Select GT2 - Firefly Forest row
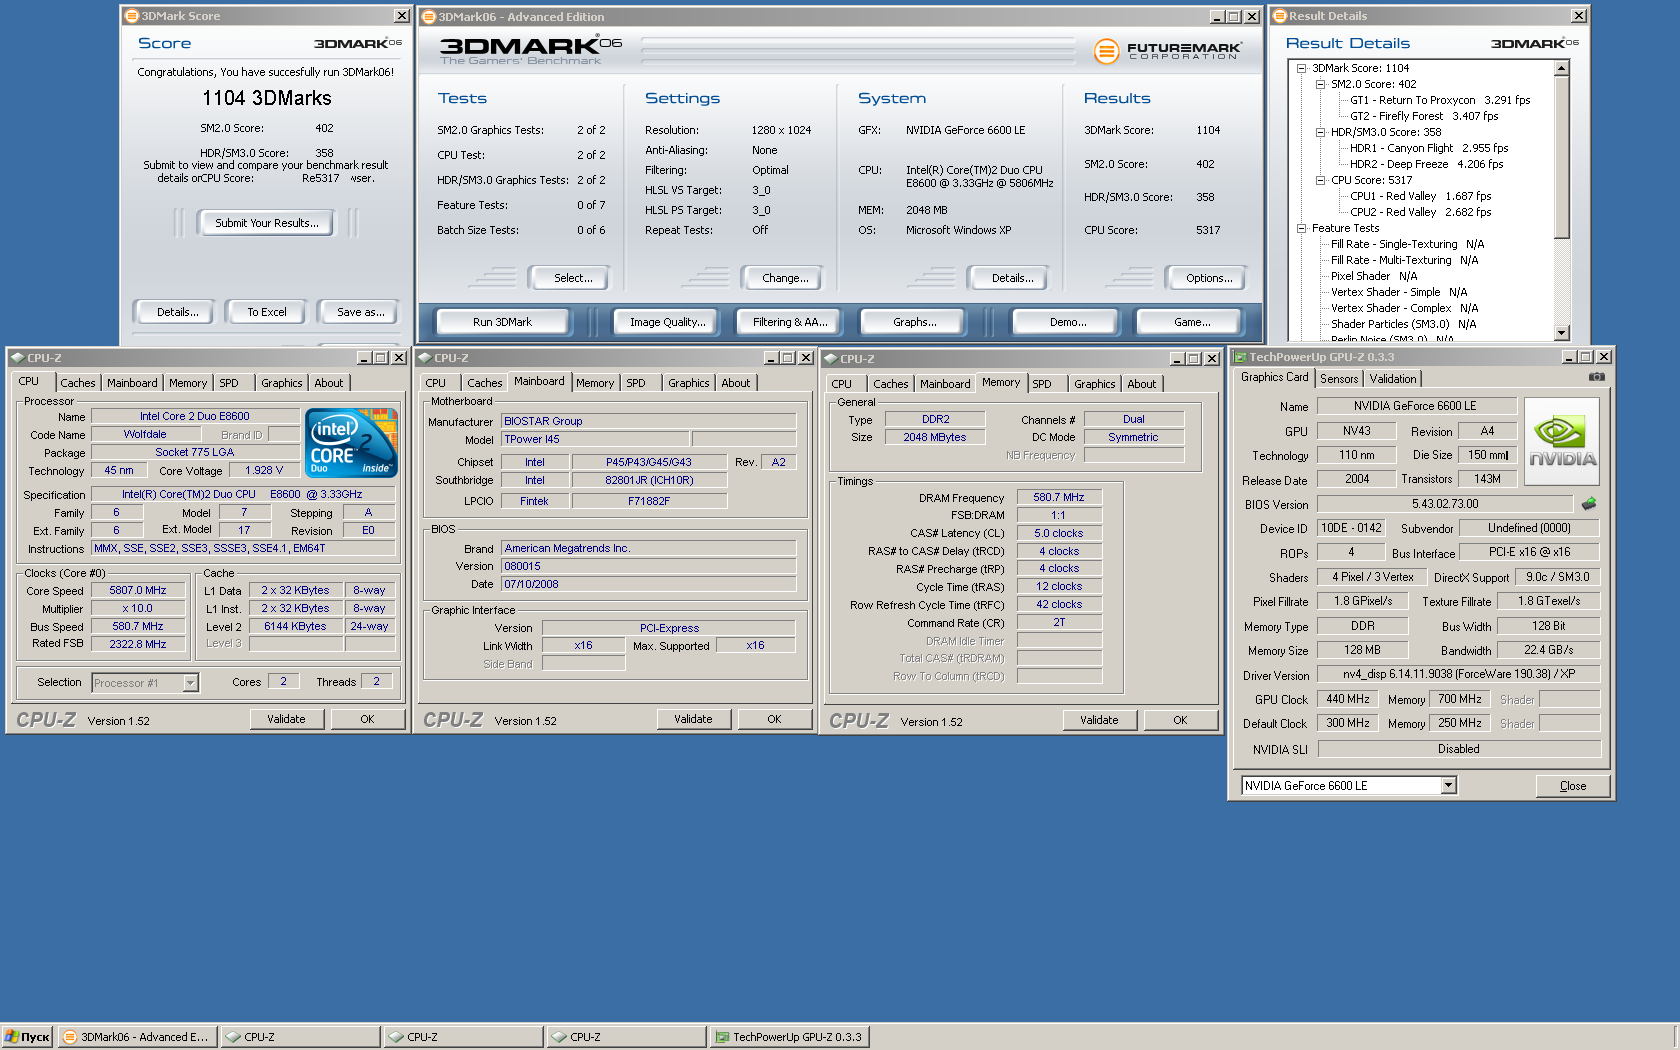The width and height of the screenshot is (1680, 1050). [x=1424, y=116]
